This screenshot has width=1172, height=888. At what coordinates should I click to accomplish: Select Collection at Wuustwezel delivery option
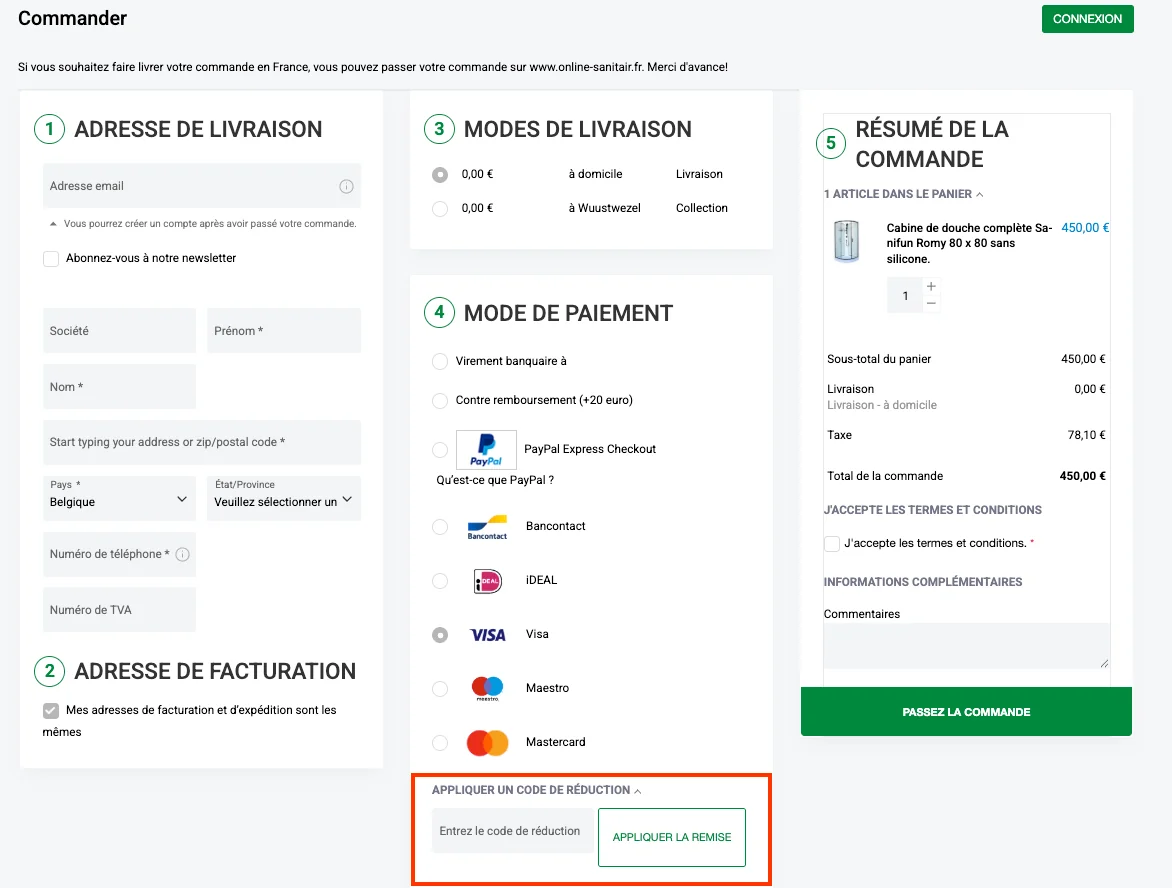point(440,209)
